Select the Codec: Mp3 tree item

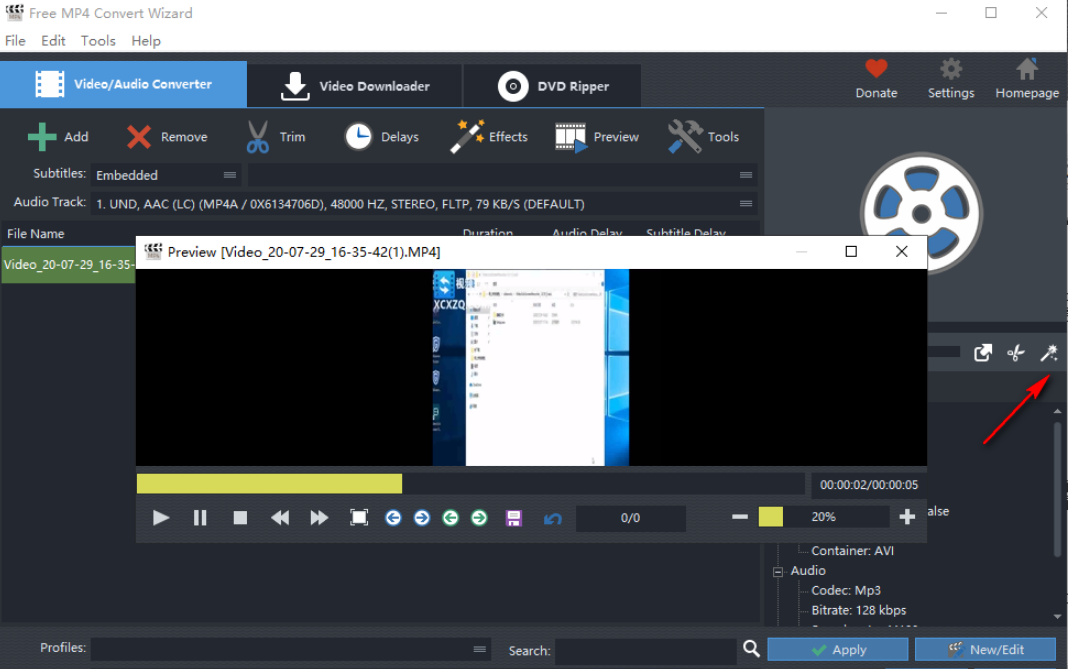(x=846, y=590)
